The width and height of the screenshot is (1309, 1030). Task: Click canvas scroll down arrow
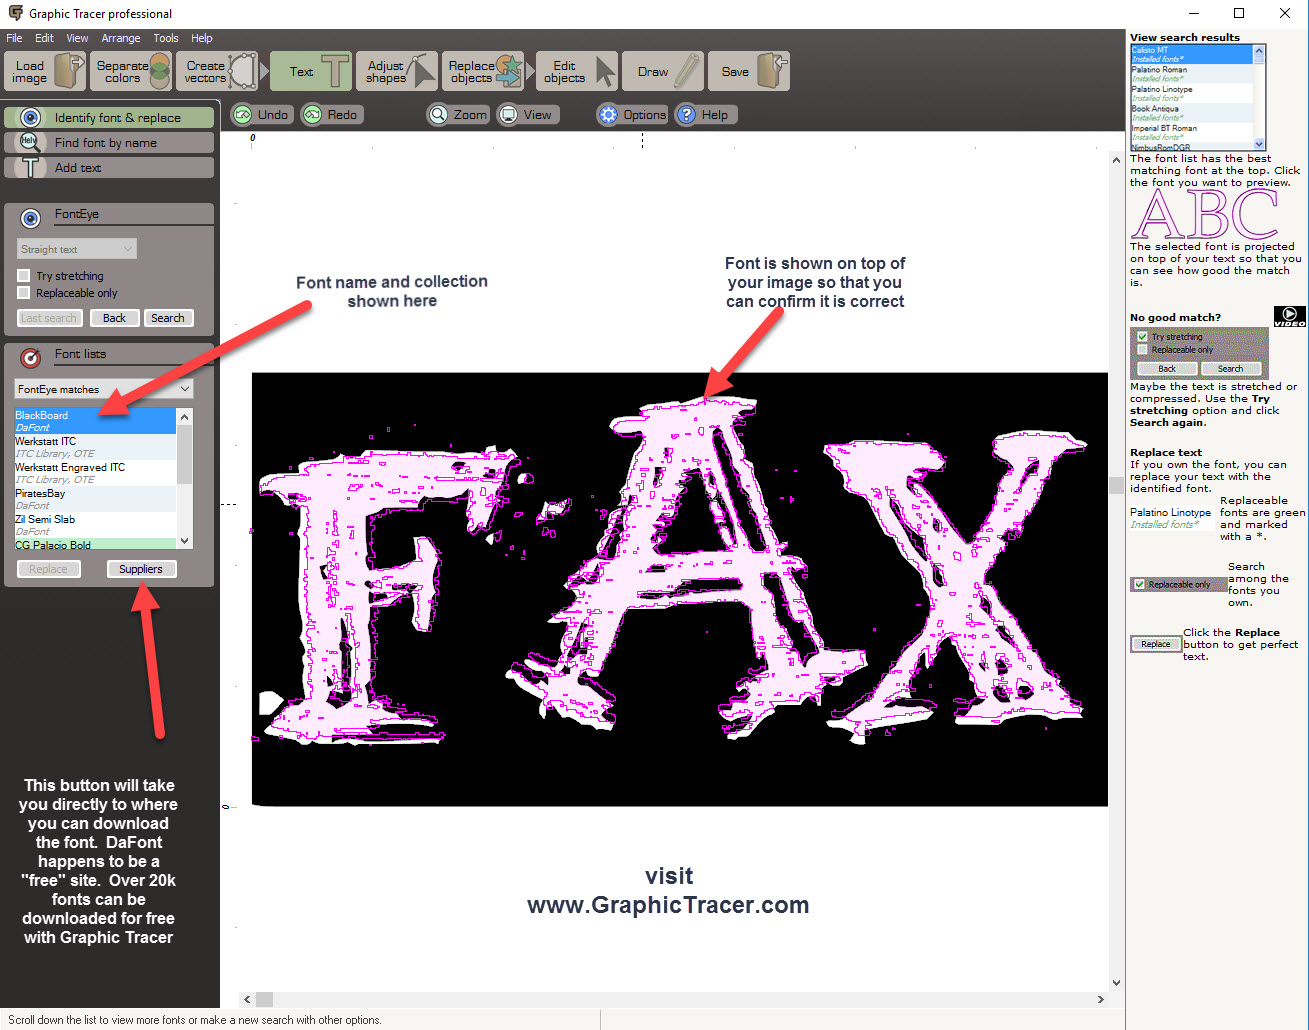tap(1116, 983)
